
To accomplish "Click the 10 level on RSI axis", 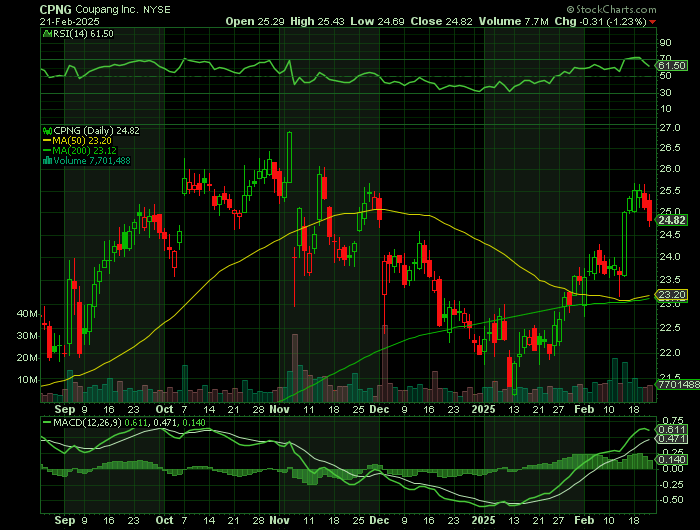I will tap(665, 109).
